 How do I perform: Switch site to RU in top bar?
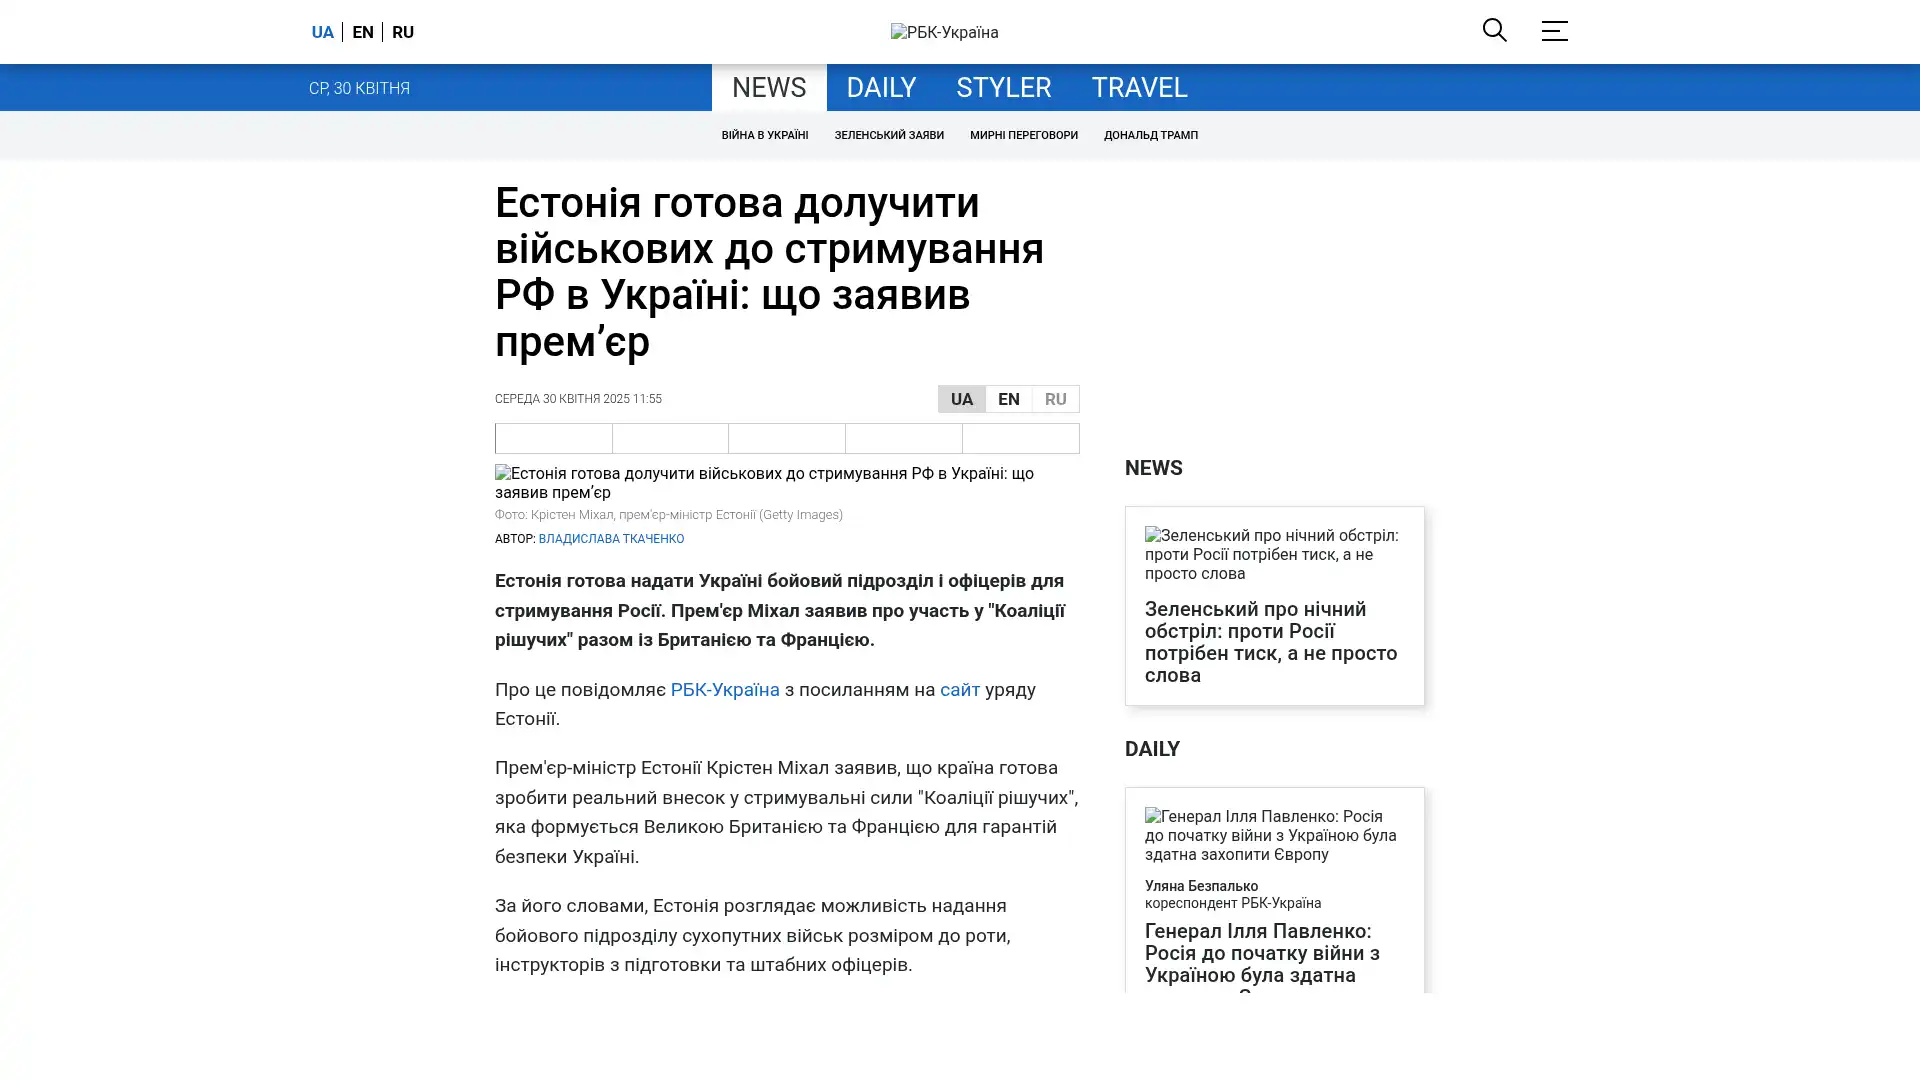(x=403, y=32)
